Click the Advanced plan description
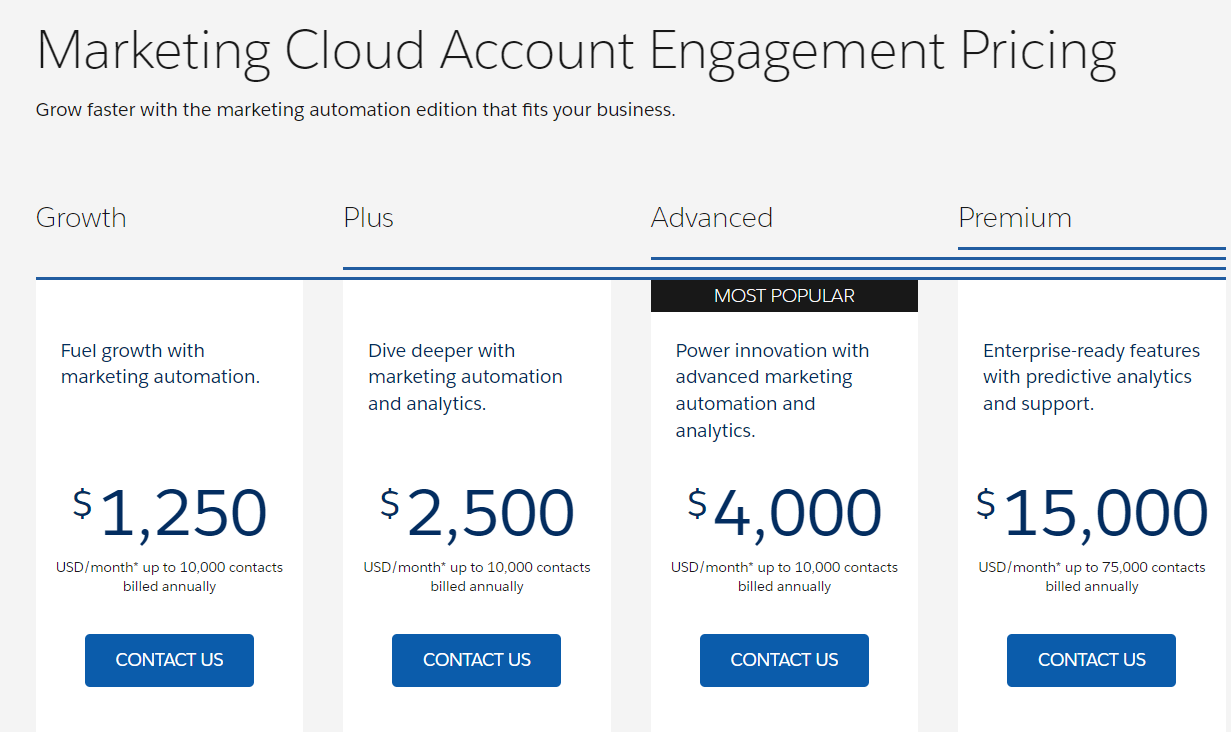This screenshot has height=732, width=1231. pyautogui.click(x=771, y=389)
